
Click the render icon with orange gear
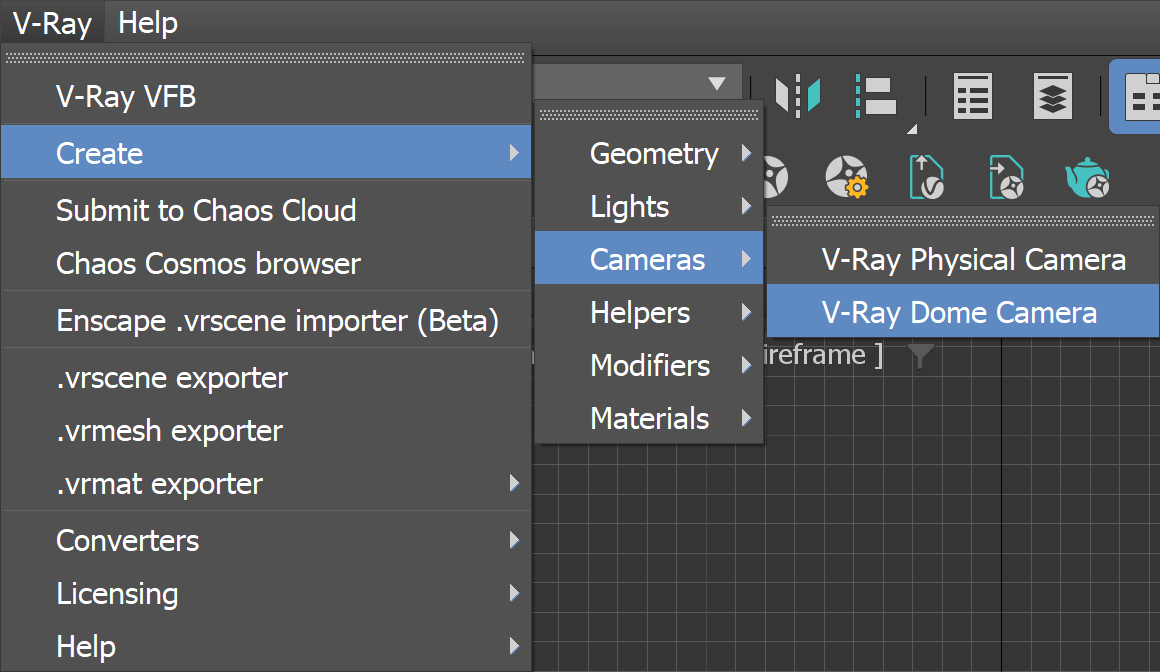tap(846, 177)
